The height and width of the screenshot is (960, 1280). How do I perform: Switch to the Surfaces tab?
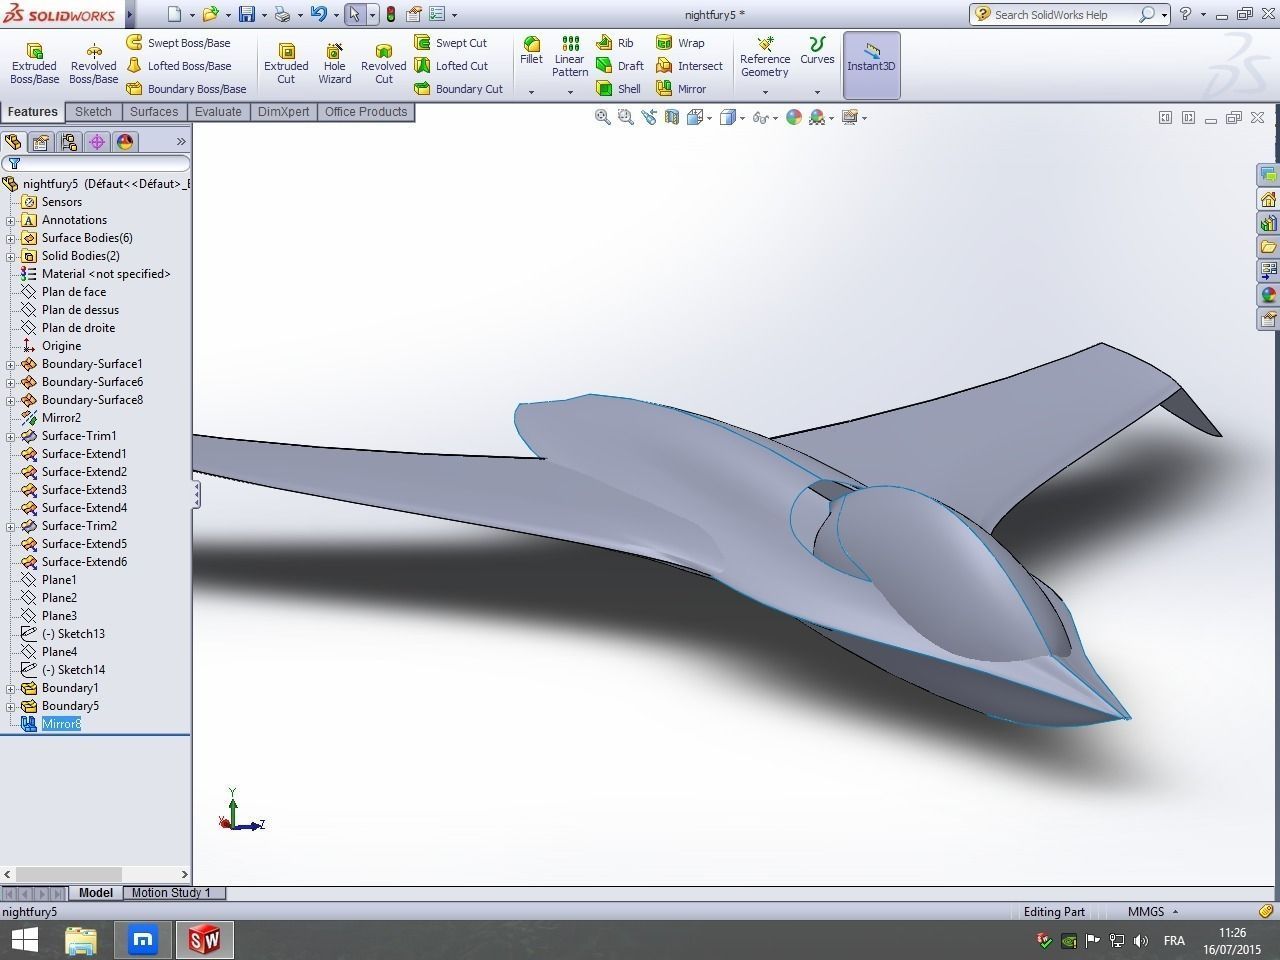point(154,112)
